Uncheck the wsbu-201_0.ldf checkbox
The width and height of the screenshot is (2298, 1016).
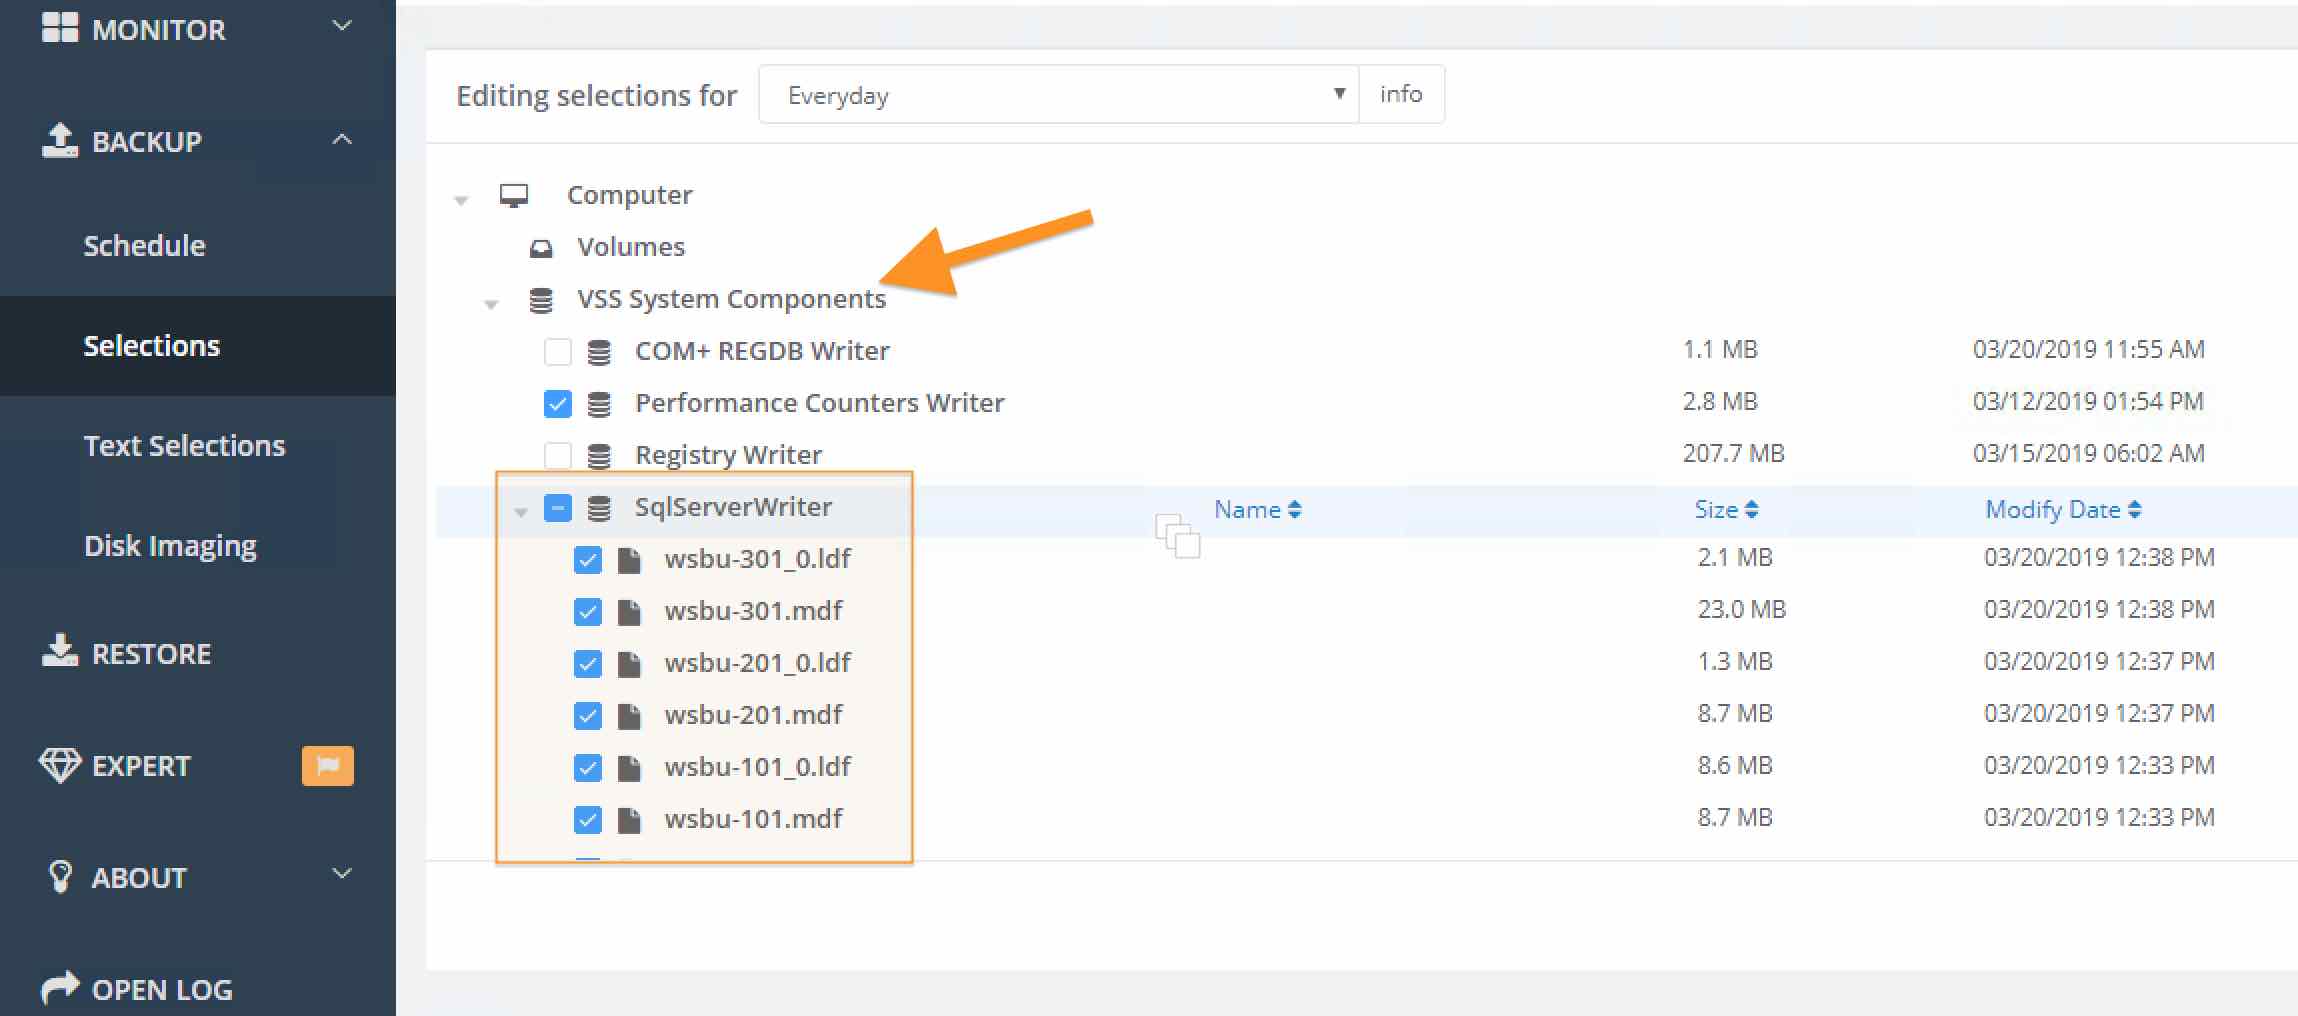click(x=588, y=664)
